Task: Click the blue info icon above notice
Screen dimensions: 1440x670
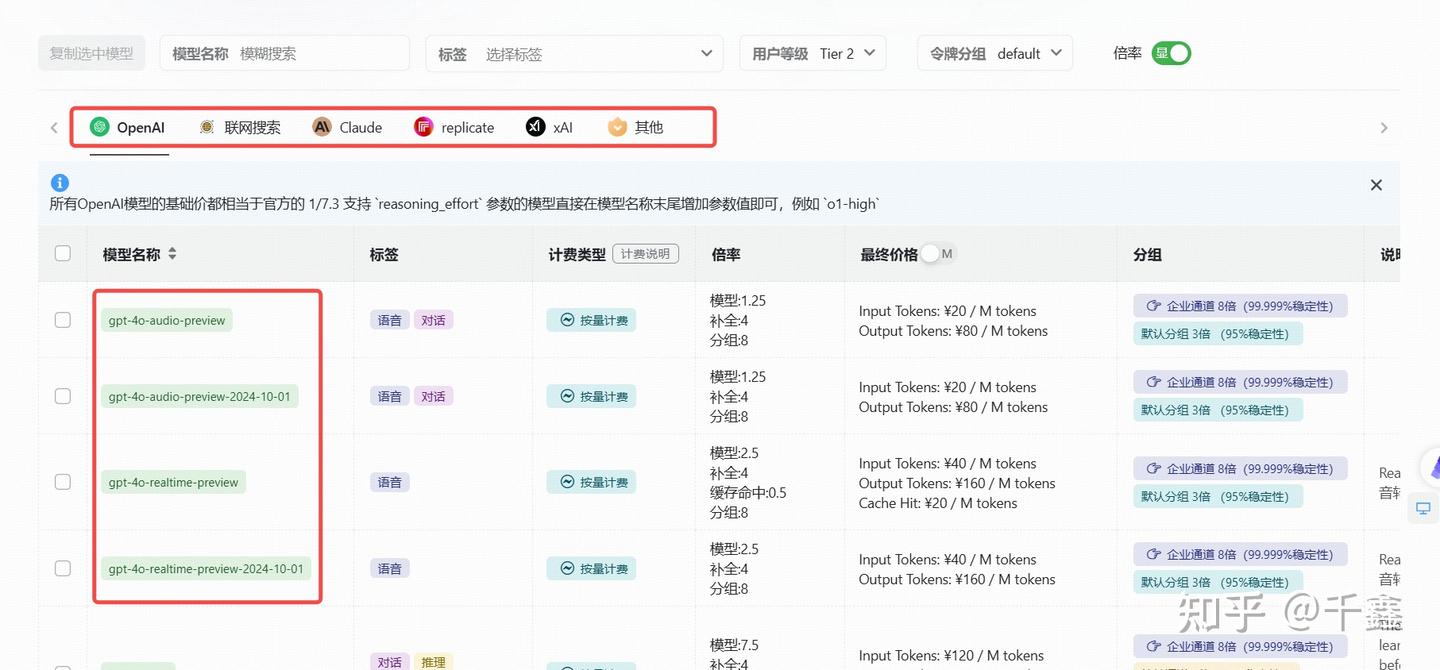Action: 59,183
